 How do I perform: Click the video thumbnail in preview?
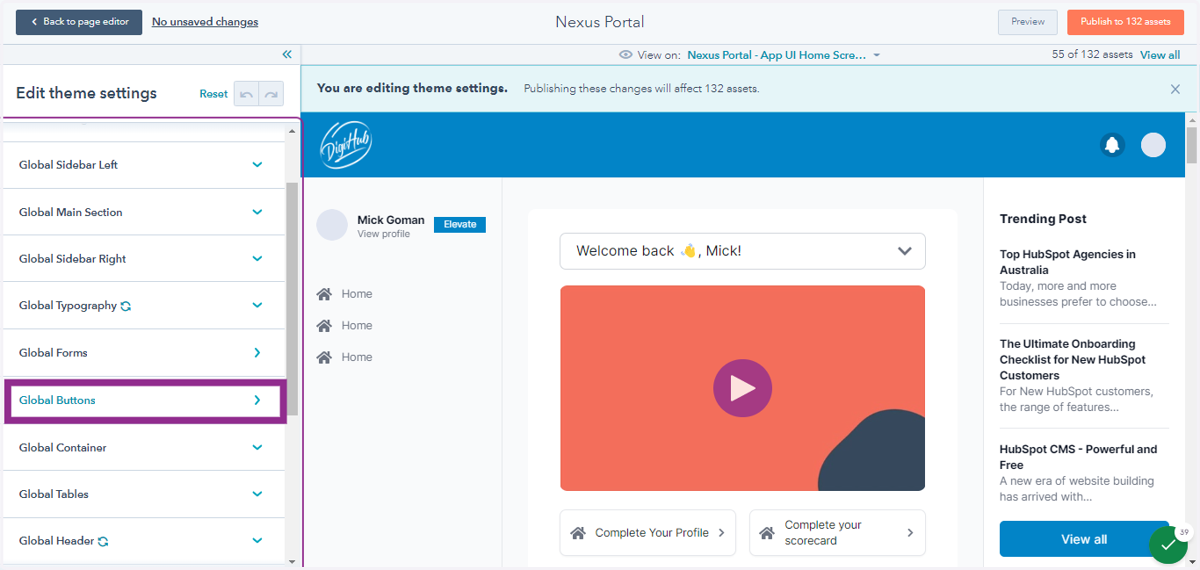(742, 388)
